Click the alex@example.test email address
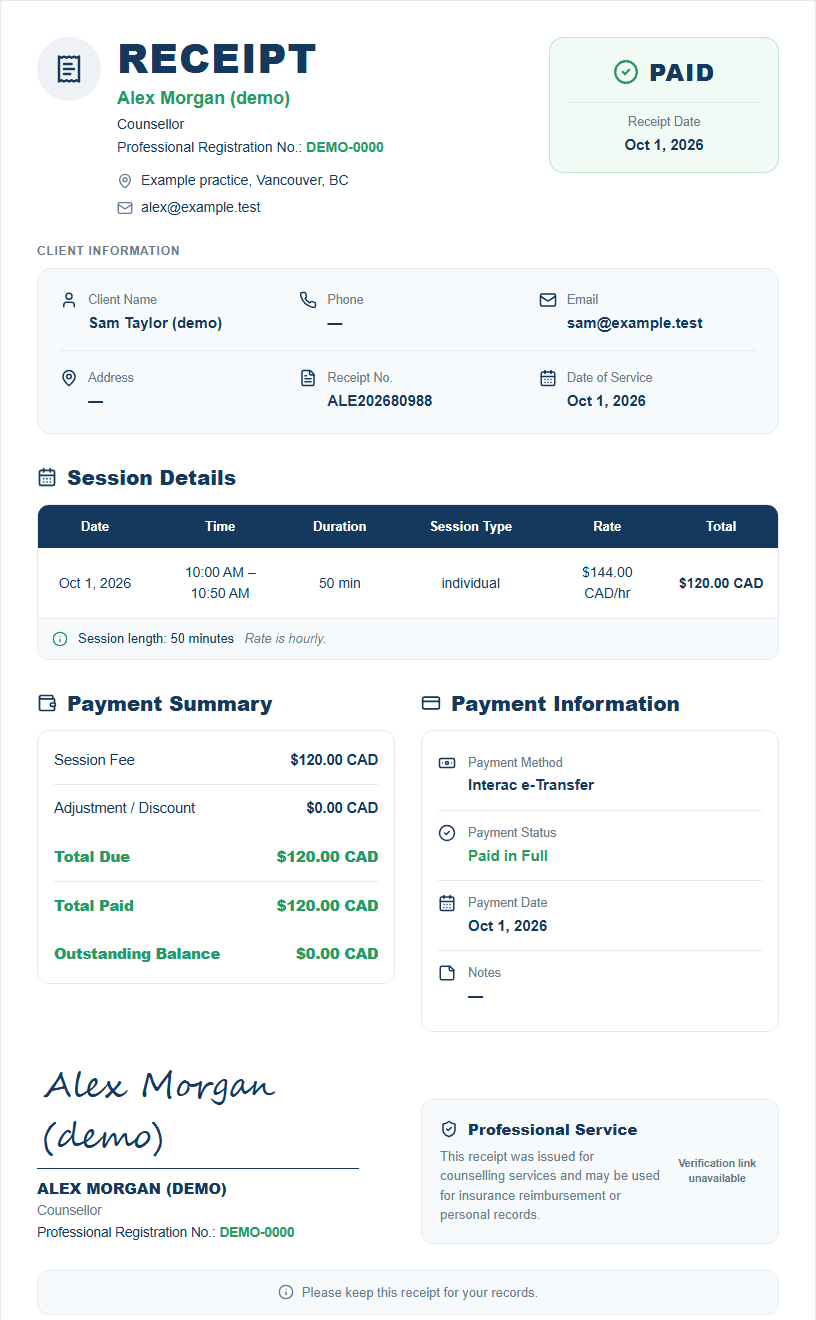 201,208
